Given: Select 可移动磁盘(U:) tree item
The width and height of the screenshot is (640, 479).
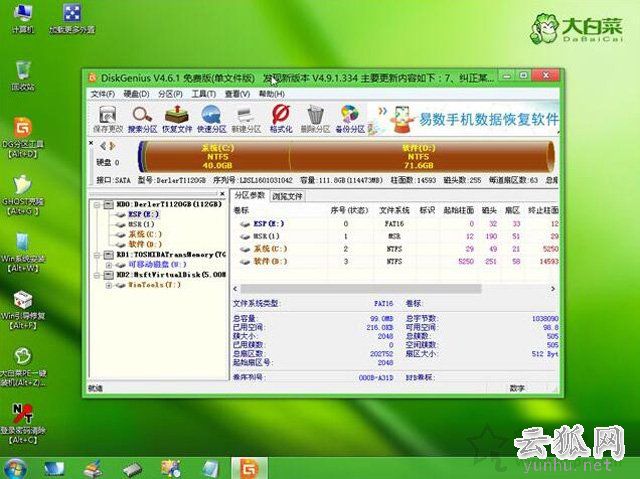Looking at the screenshot, I should click(157, 265).
